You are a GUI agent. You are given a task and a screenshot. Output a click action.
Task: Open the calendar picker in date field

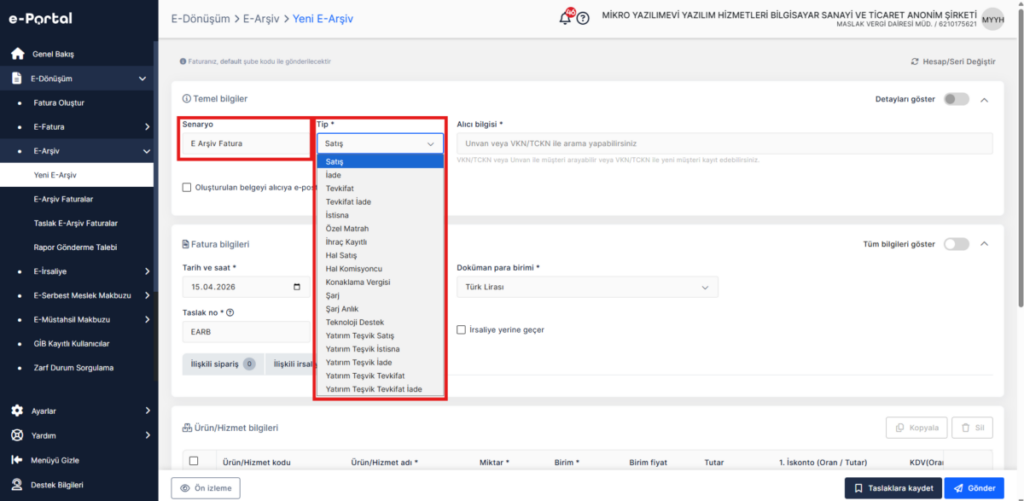(297, 287)
